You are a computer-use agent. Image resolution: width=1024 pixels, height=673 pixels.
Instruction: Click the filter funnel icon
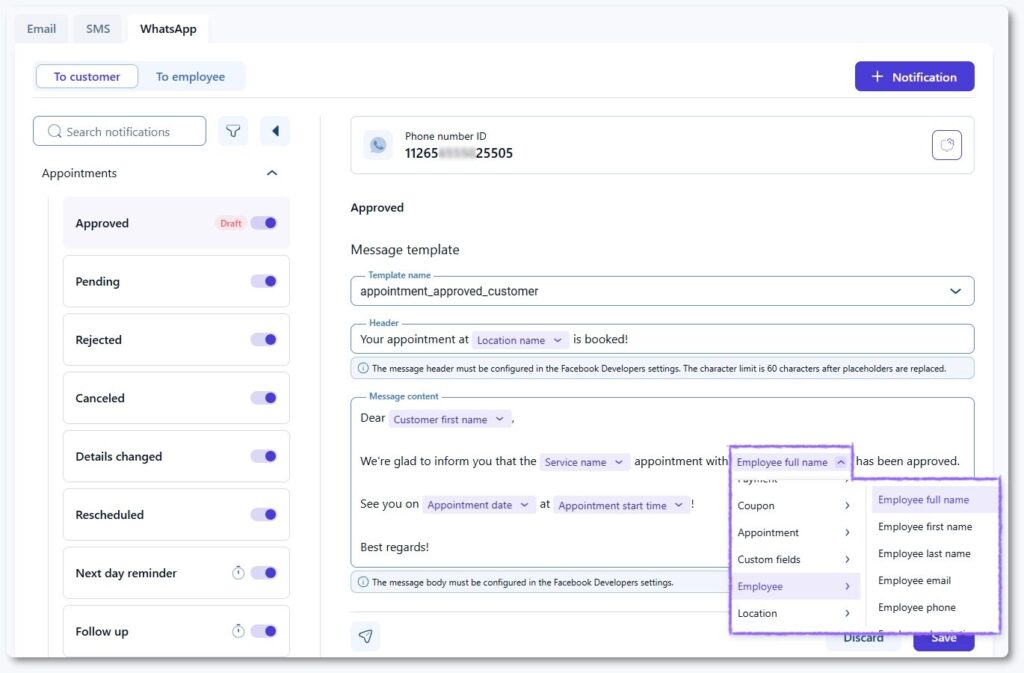tap(233, 131)
